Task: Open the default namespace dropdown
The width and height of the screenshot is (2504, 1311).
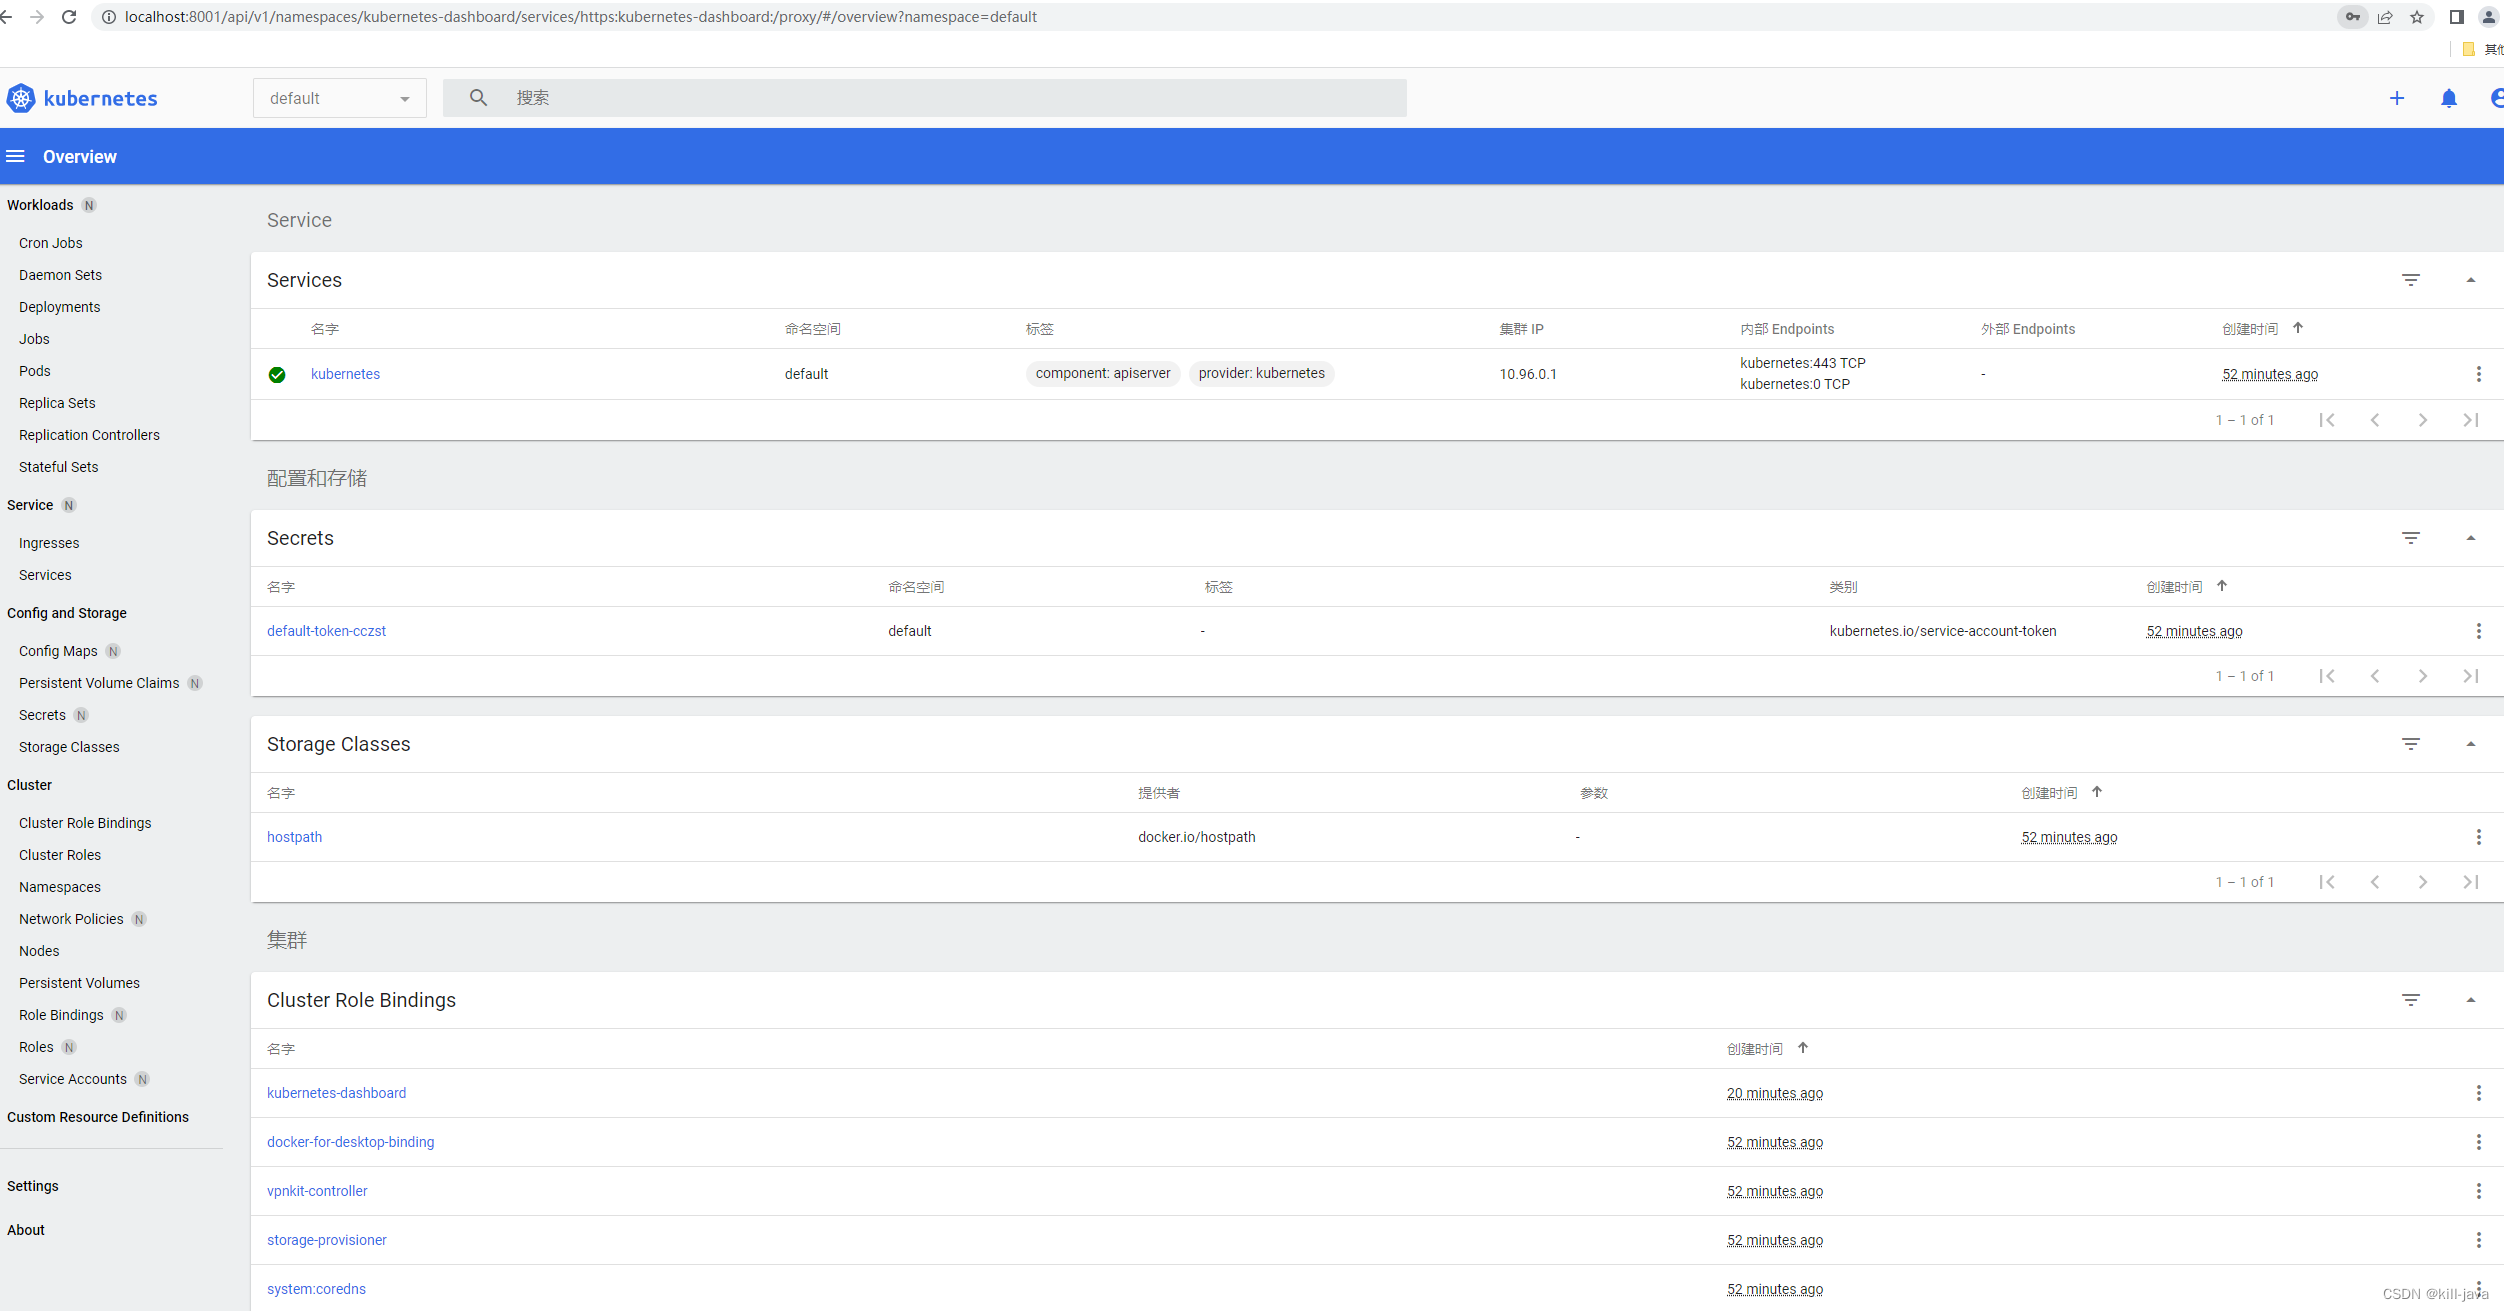Action: coord(340,98)
